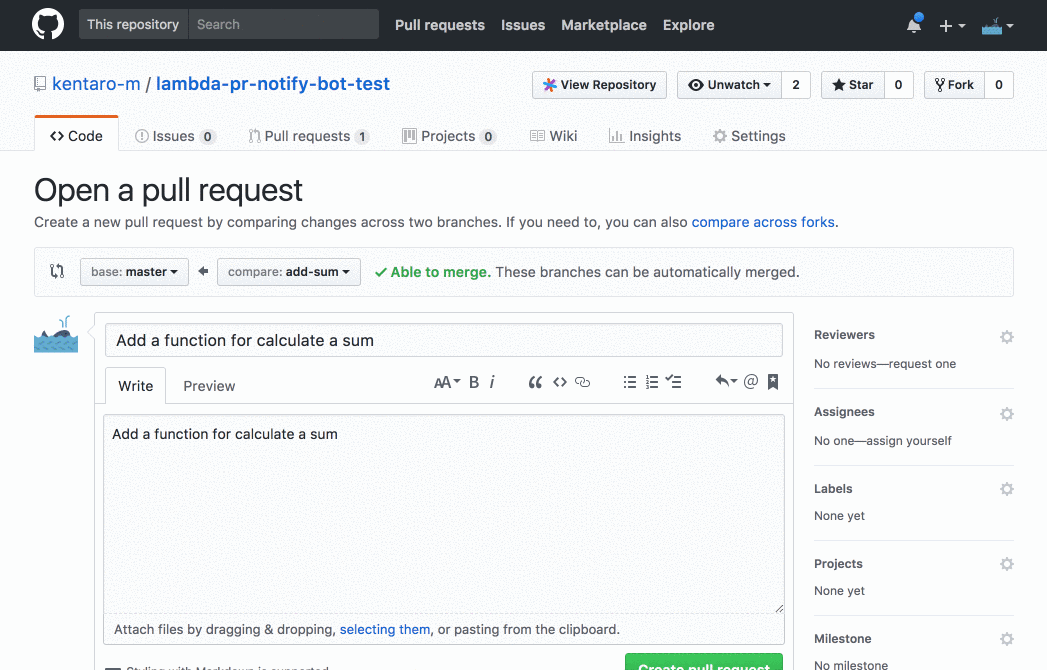
Task: Open Marketplace in top navigation
Action: click(604, 25)
